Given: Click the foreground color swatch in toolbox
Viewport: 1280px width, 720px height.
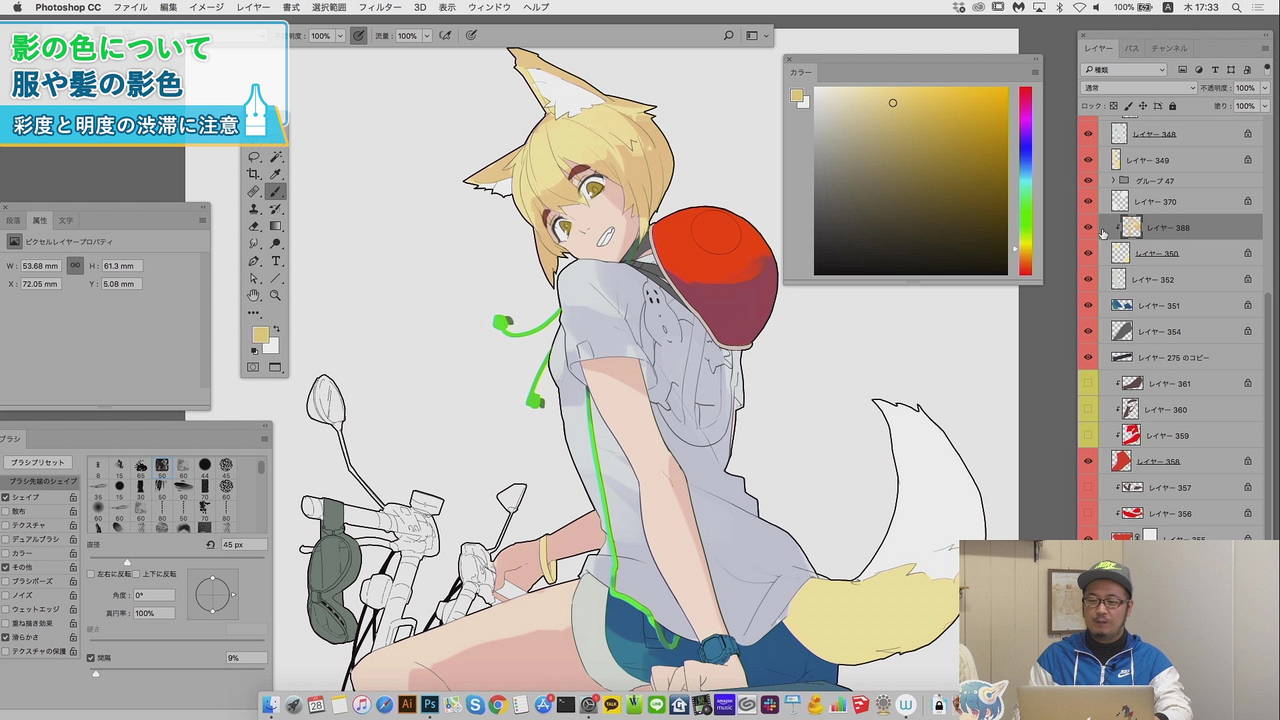Looking at the screenshot, I should 260,335.
